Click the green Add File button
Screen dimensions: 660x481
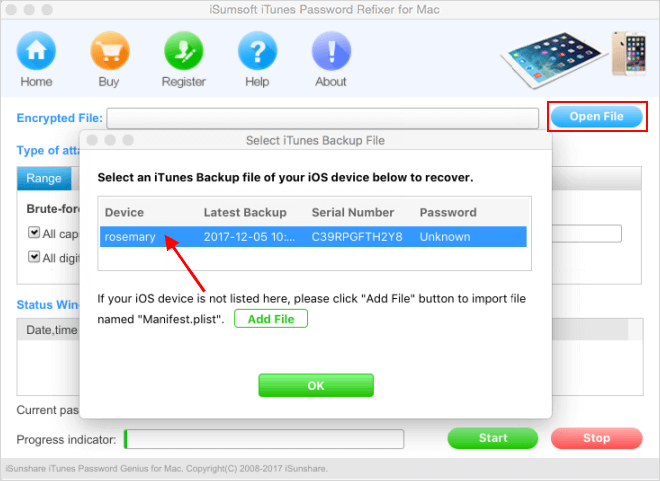(x=271, y=319)
